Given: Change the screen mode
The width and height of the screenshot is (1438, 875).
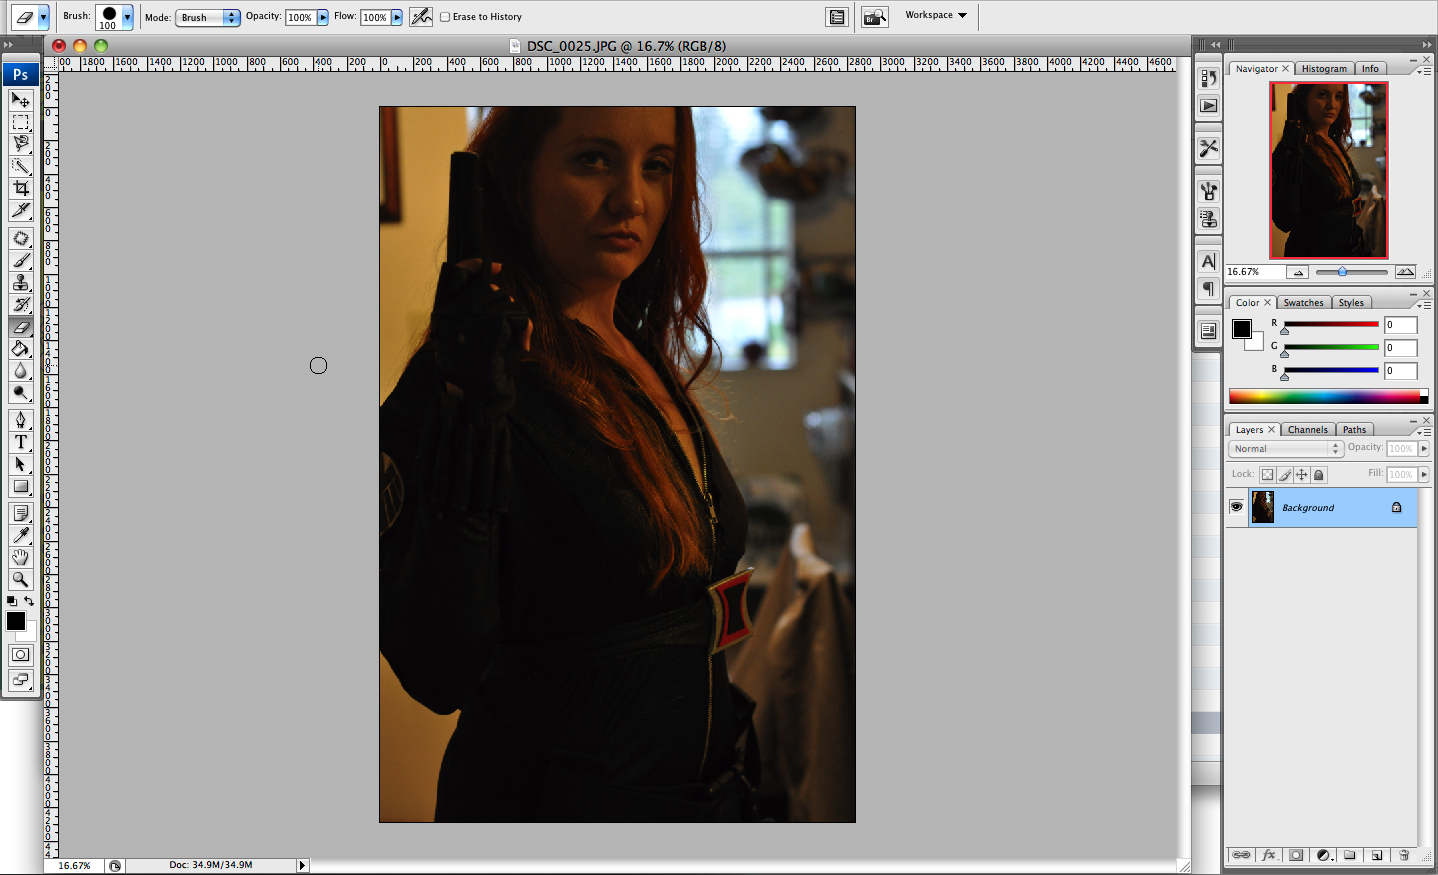Looking at the screenshot, I should (20, 680).
